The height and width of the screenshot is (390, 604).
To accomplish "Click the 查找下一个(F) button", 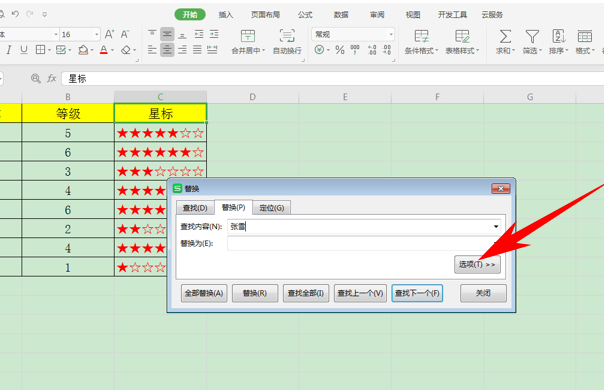I will pyautogui.click(x=417, y=293).
